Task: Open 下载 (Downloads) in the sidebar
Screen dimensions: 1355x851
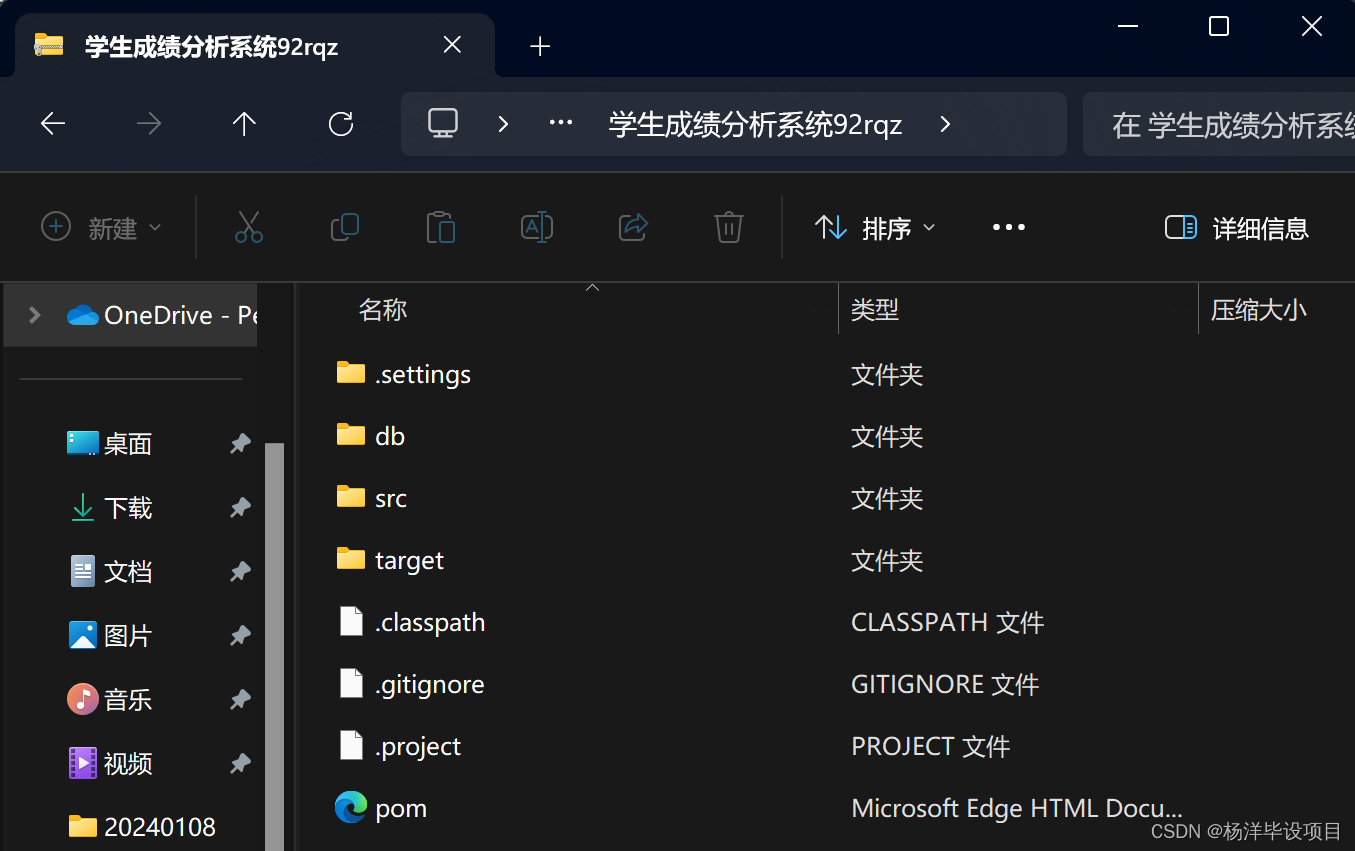Action: pos(109,508)
